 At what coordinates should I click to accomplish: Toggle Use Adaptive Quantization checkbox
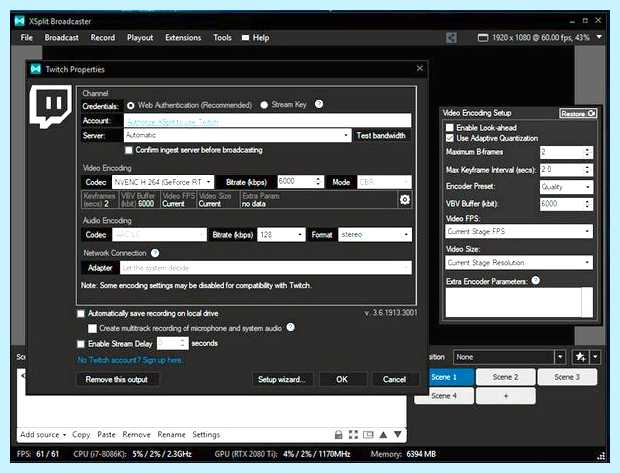click(x=450, y=138)
